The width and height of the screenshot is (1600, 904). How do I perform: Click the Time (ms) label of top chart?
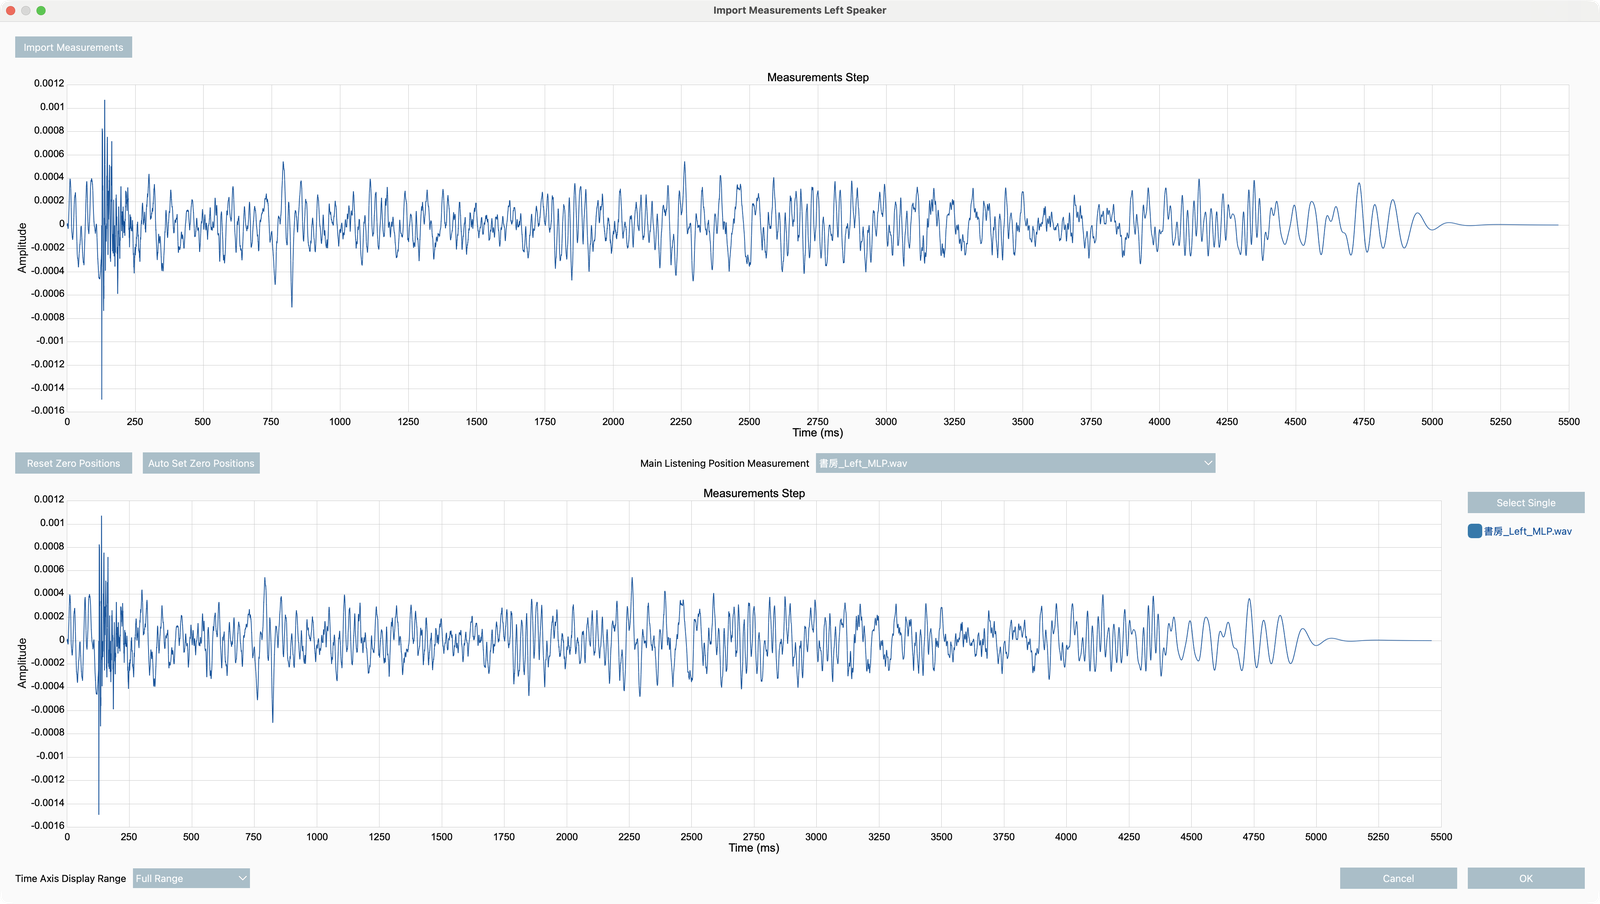click(818, 433)
